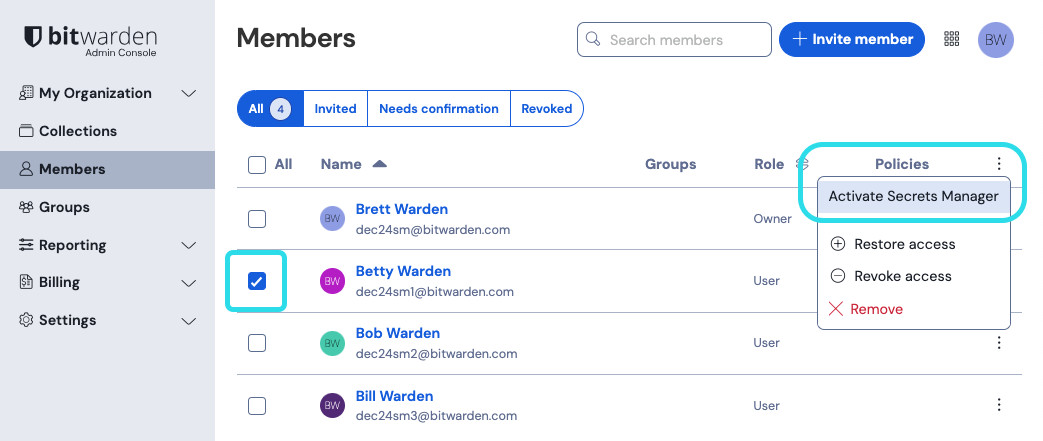Open Bob Warden's row options menu

click(x=998, y=343)
